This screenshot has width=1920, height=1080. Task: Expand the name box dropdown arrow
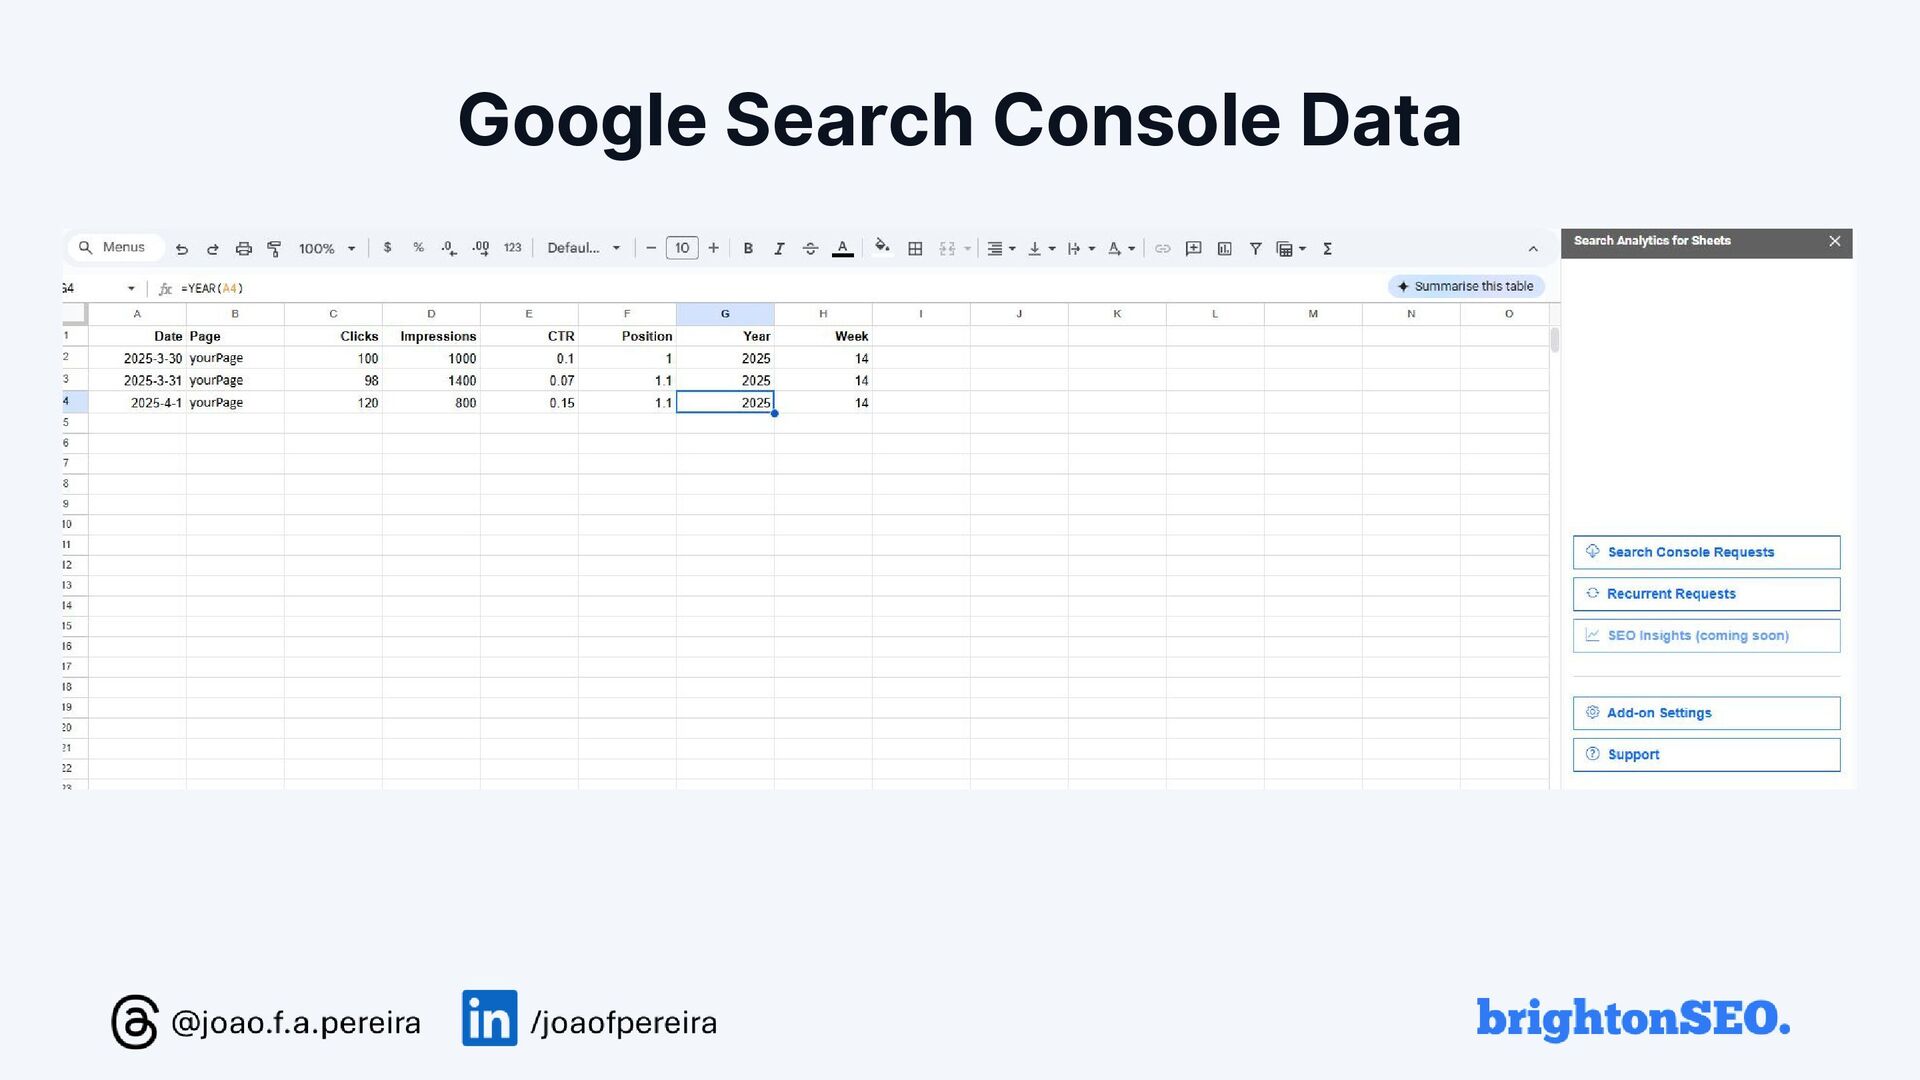[131, 289]
